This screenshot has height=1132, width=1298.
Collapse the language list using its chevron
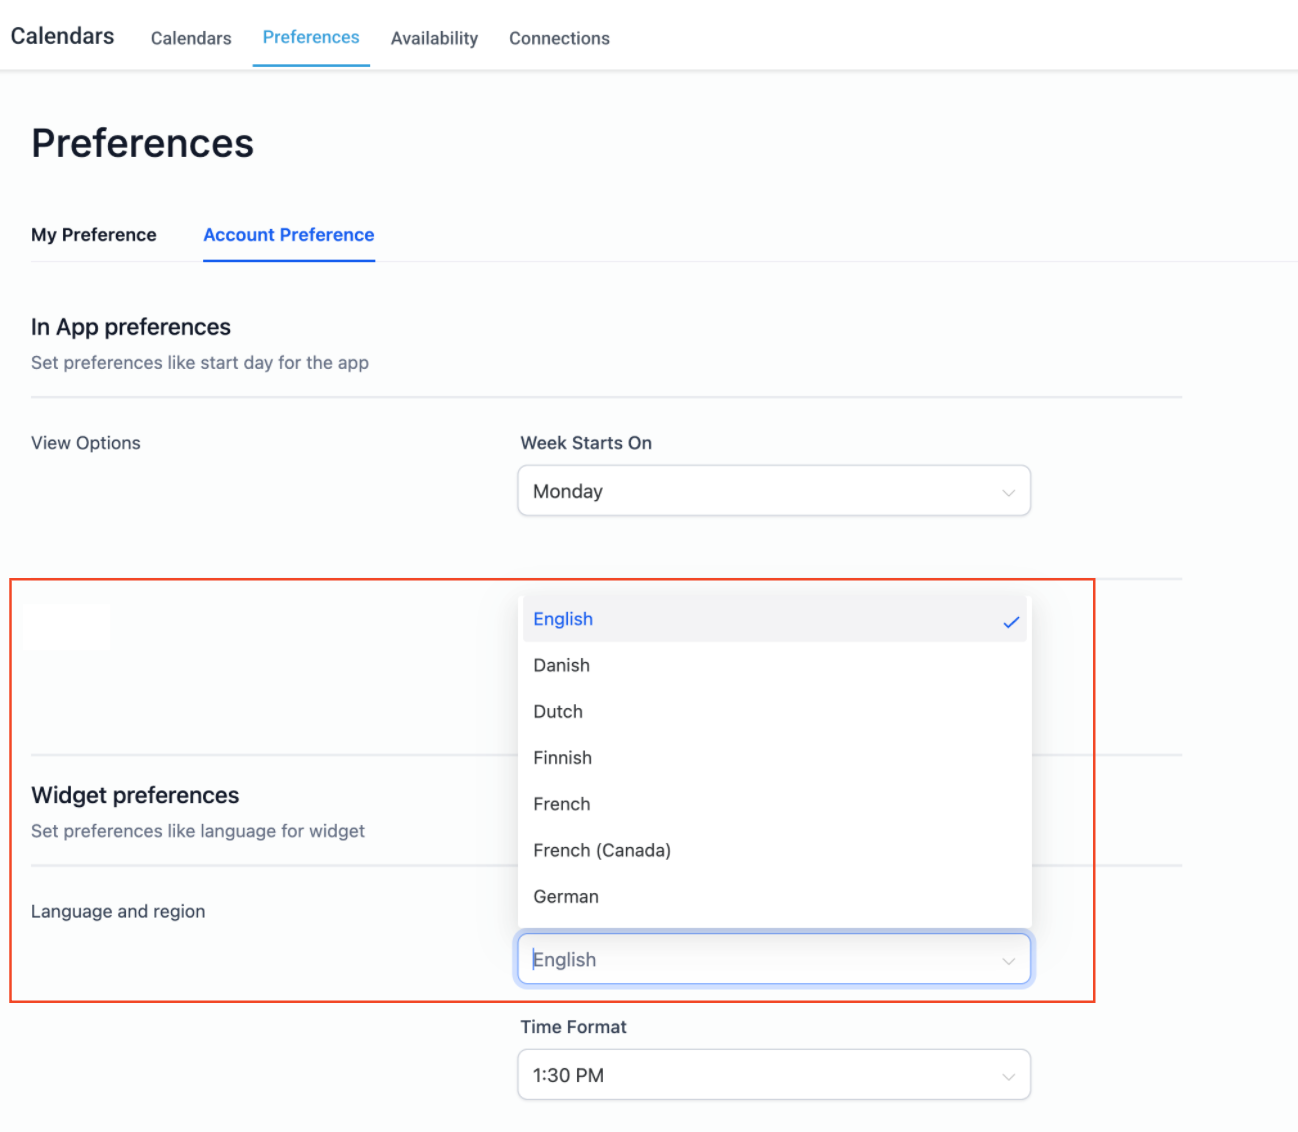pyautogui.click(x=1008, y=960)
